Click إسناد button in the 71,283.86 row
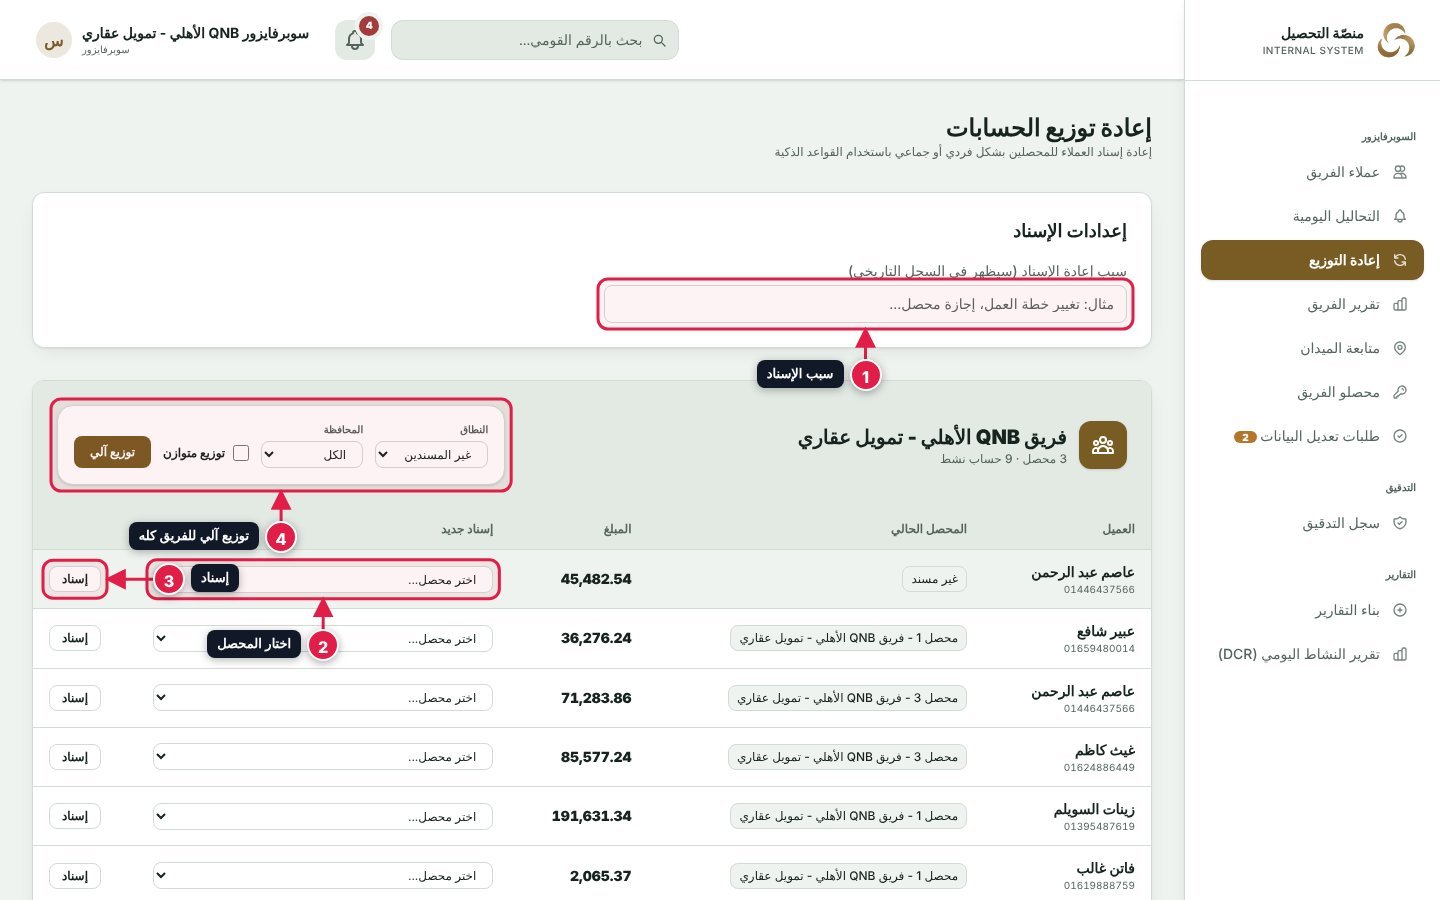 pos(75,698)
